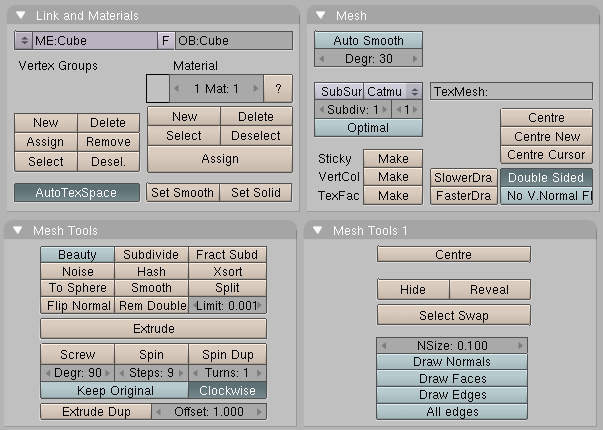Decrease Offset 1.000 with left arrow
603x430 pixels.
click(158, 412)
